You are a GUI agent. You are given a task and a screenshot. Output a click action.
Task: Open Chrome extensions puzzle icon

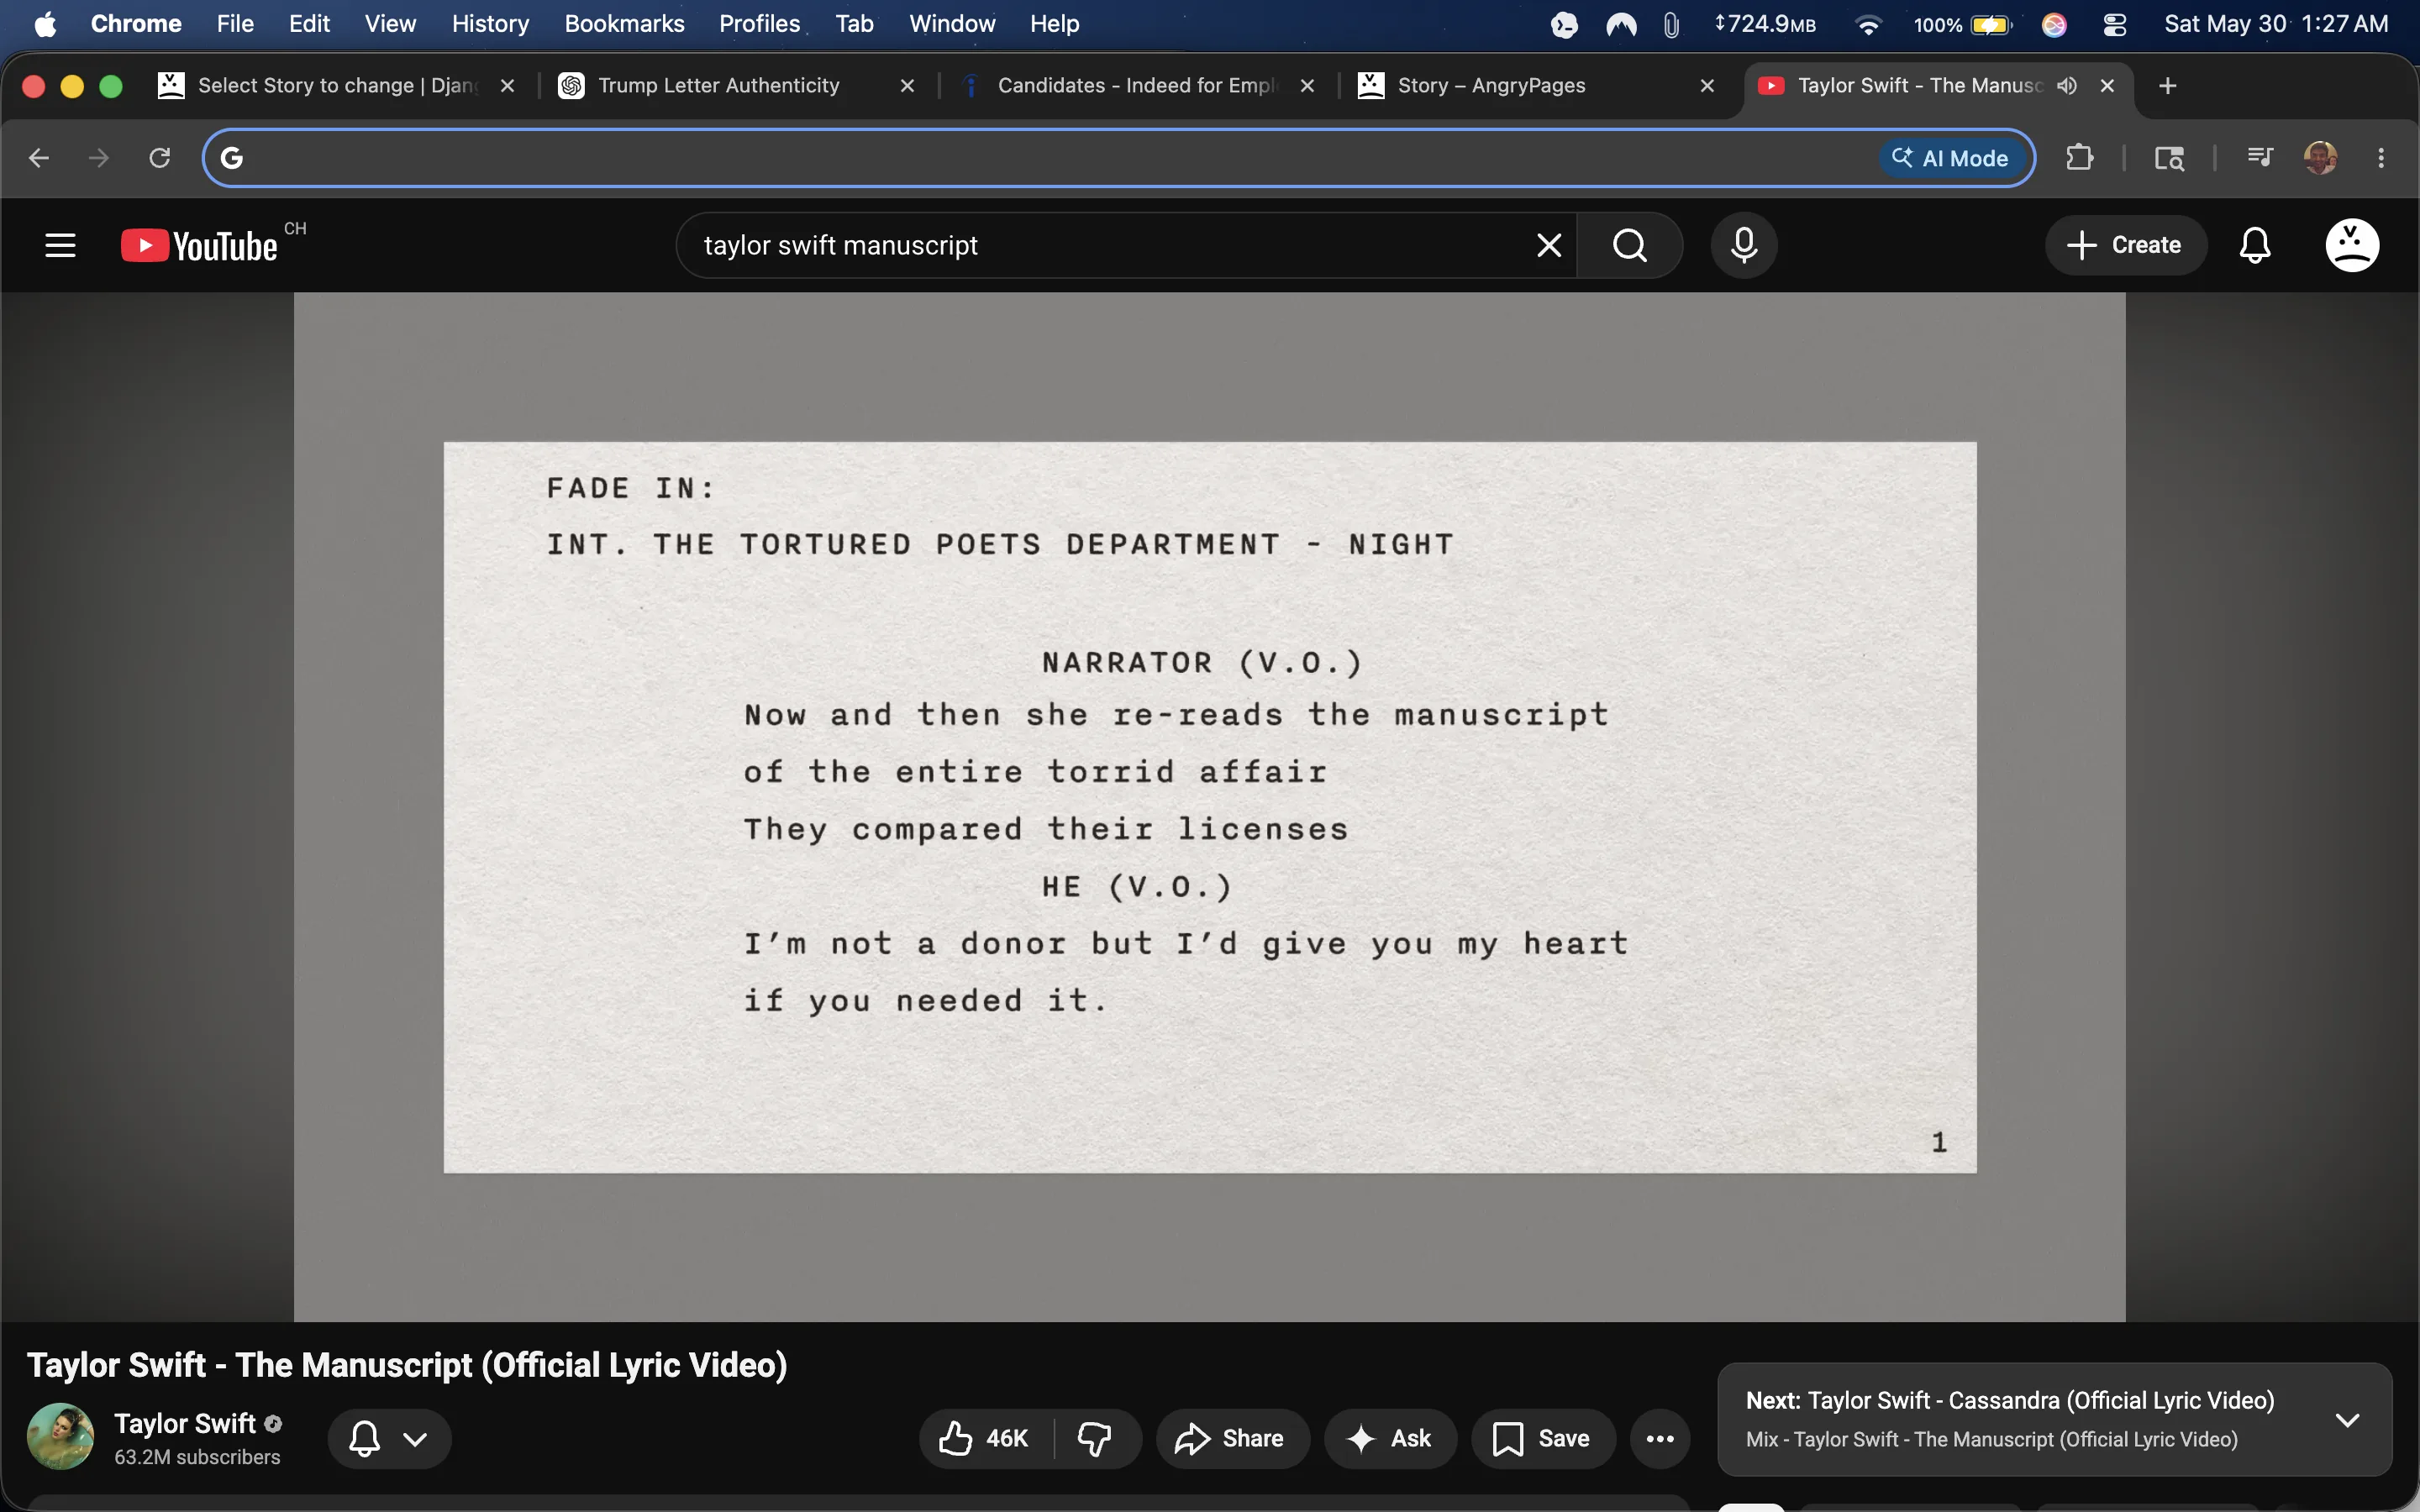click(x=2080, y=158)
